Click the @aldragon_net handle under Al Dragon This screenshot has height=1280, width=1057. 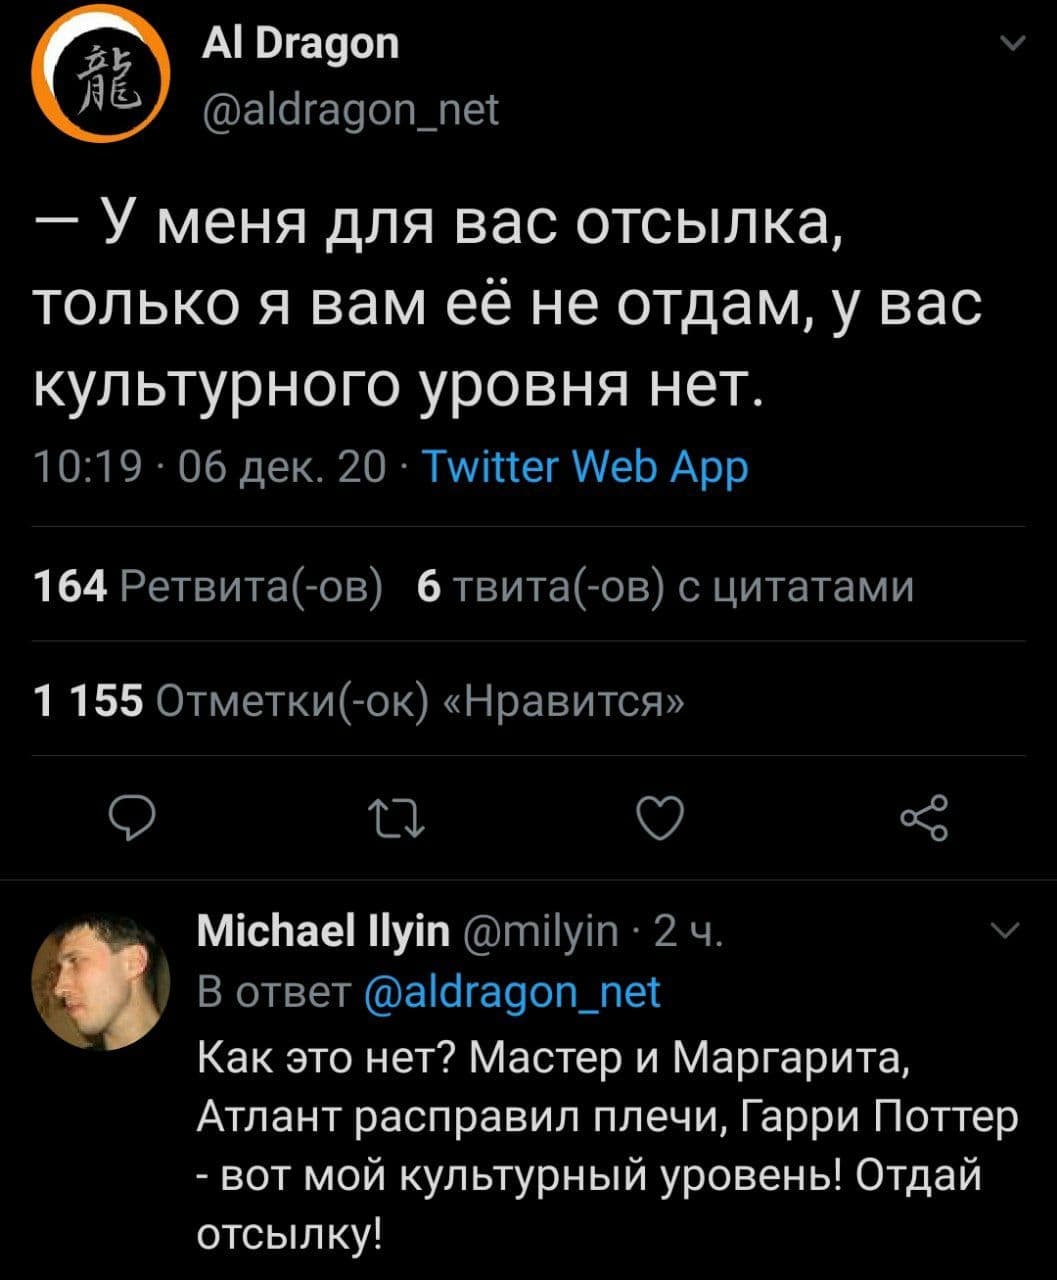[349, 108]
